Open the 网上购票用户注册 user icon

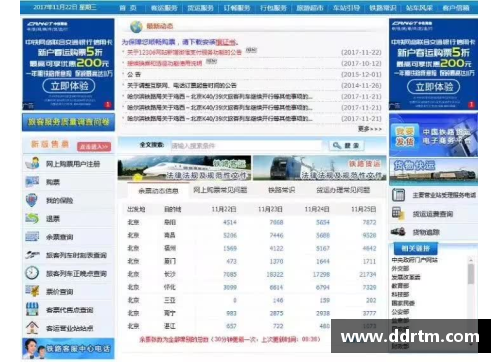click(33, 163)
